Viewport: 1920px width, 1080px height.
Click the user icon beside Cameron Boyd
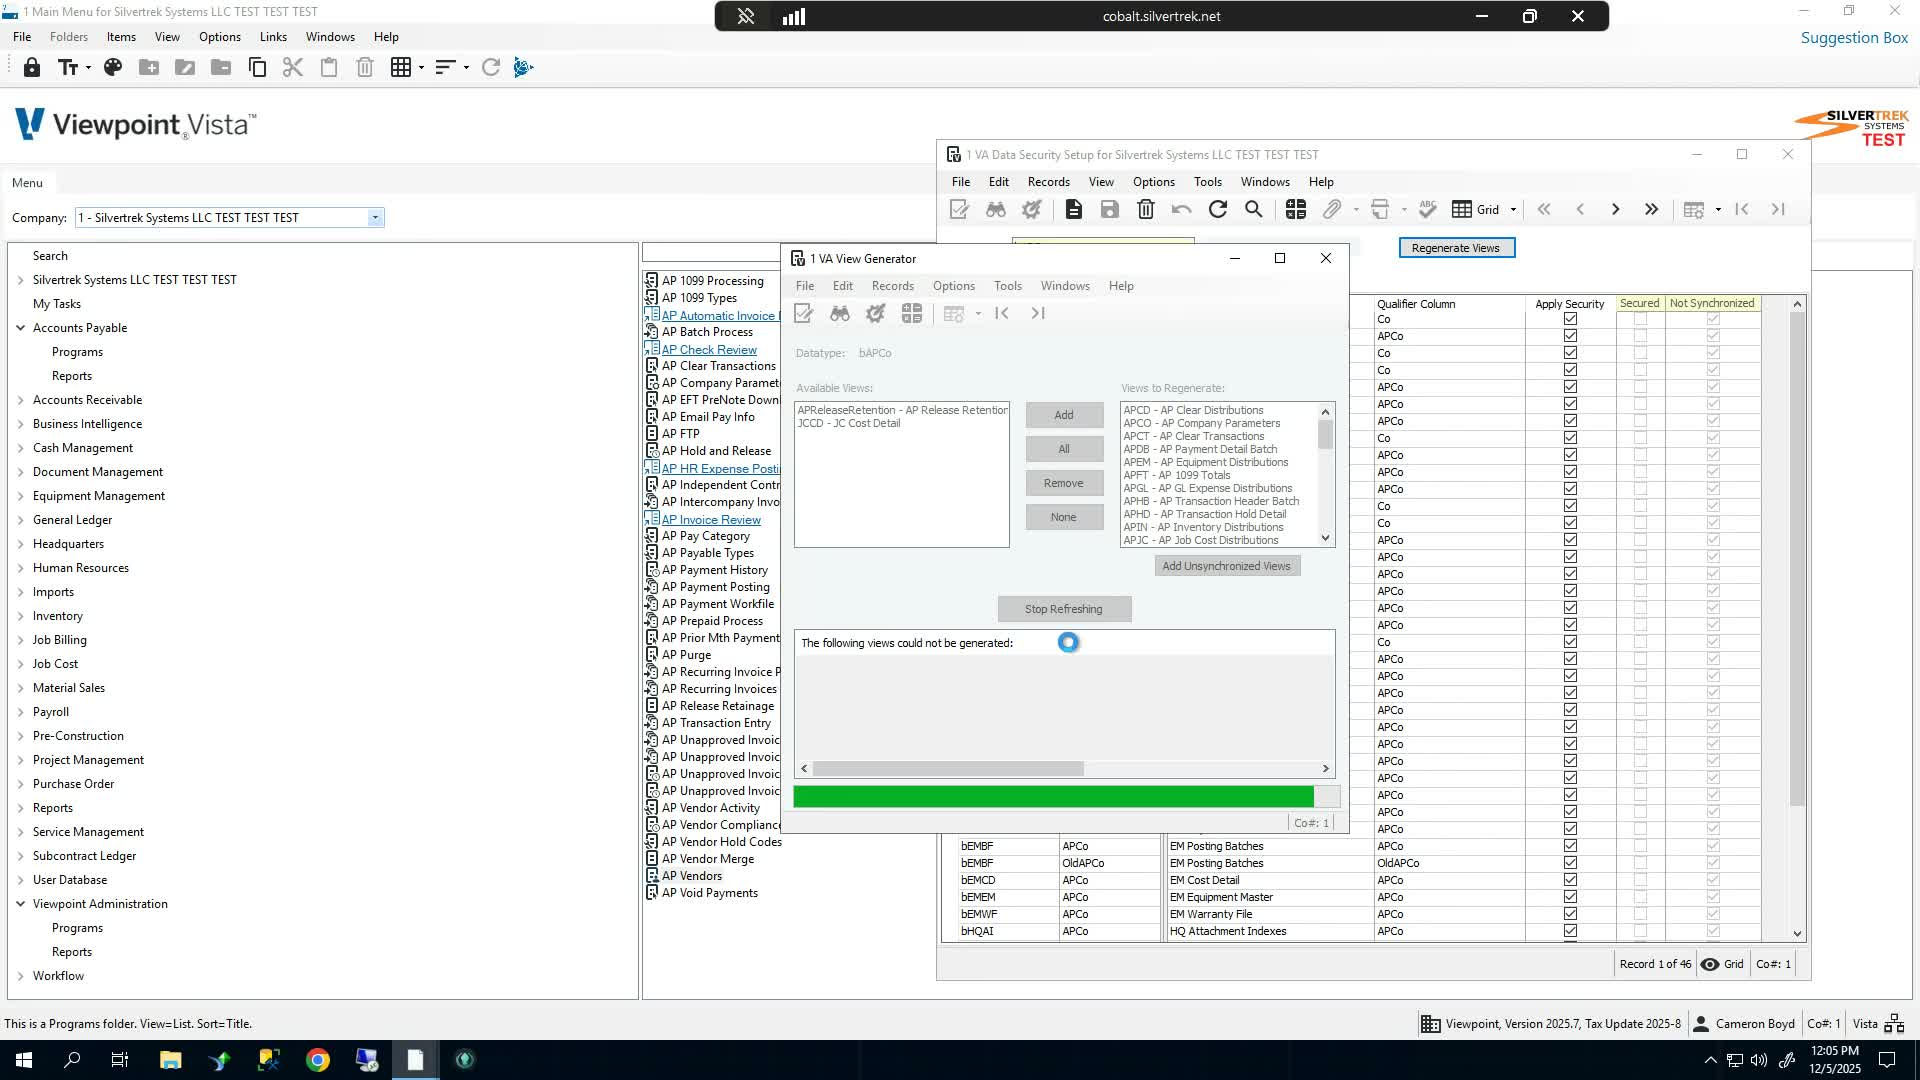(x=1701, y=1023)
